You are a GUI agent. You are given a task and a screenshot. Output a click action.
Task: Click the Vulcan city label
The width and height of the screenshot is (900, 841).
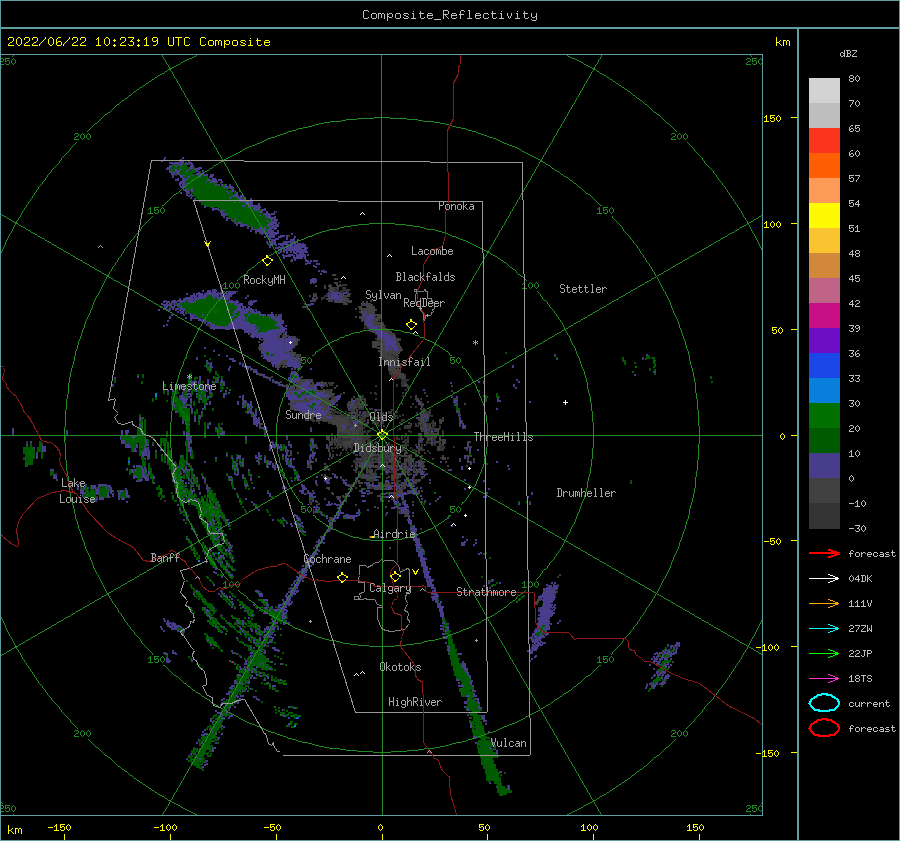point(509,743)
